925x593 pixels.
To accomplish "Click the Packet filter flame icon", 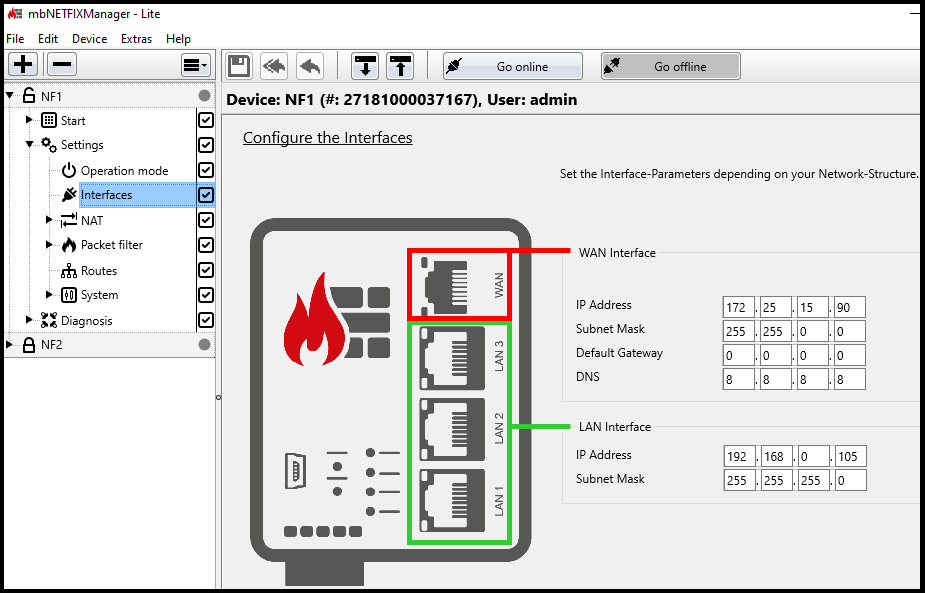I will point(69,245).
